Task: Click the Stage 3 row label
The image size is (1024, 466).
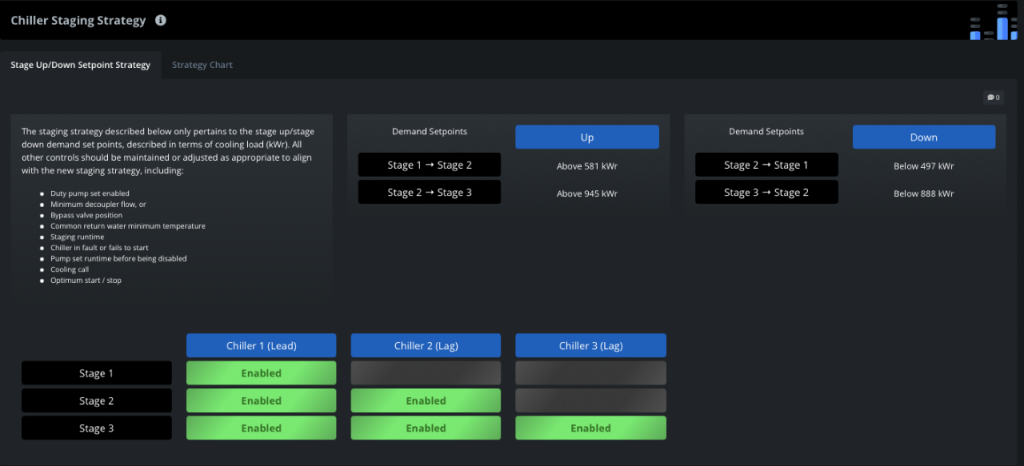Action: tap(97, 428)
